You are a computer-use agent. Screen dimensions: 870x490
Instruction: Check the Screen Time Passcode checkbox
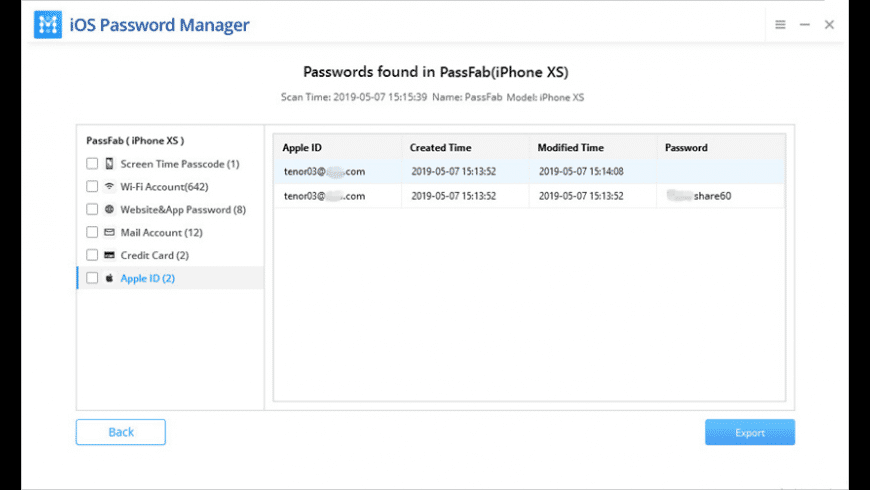click(x=92, y=164)
